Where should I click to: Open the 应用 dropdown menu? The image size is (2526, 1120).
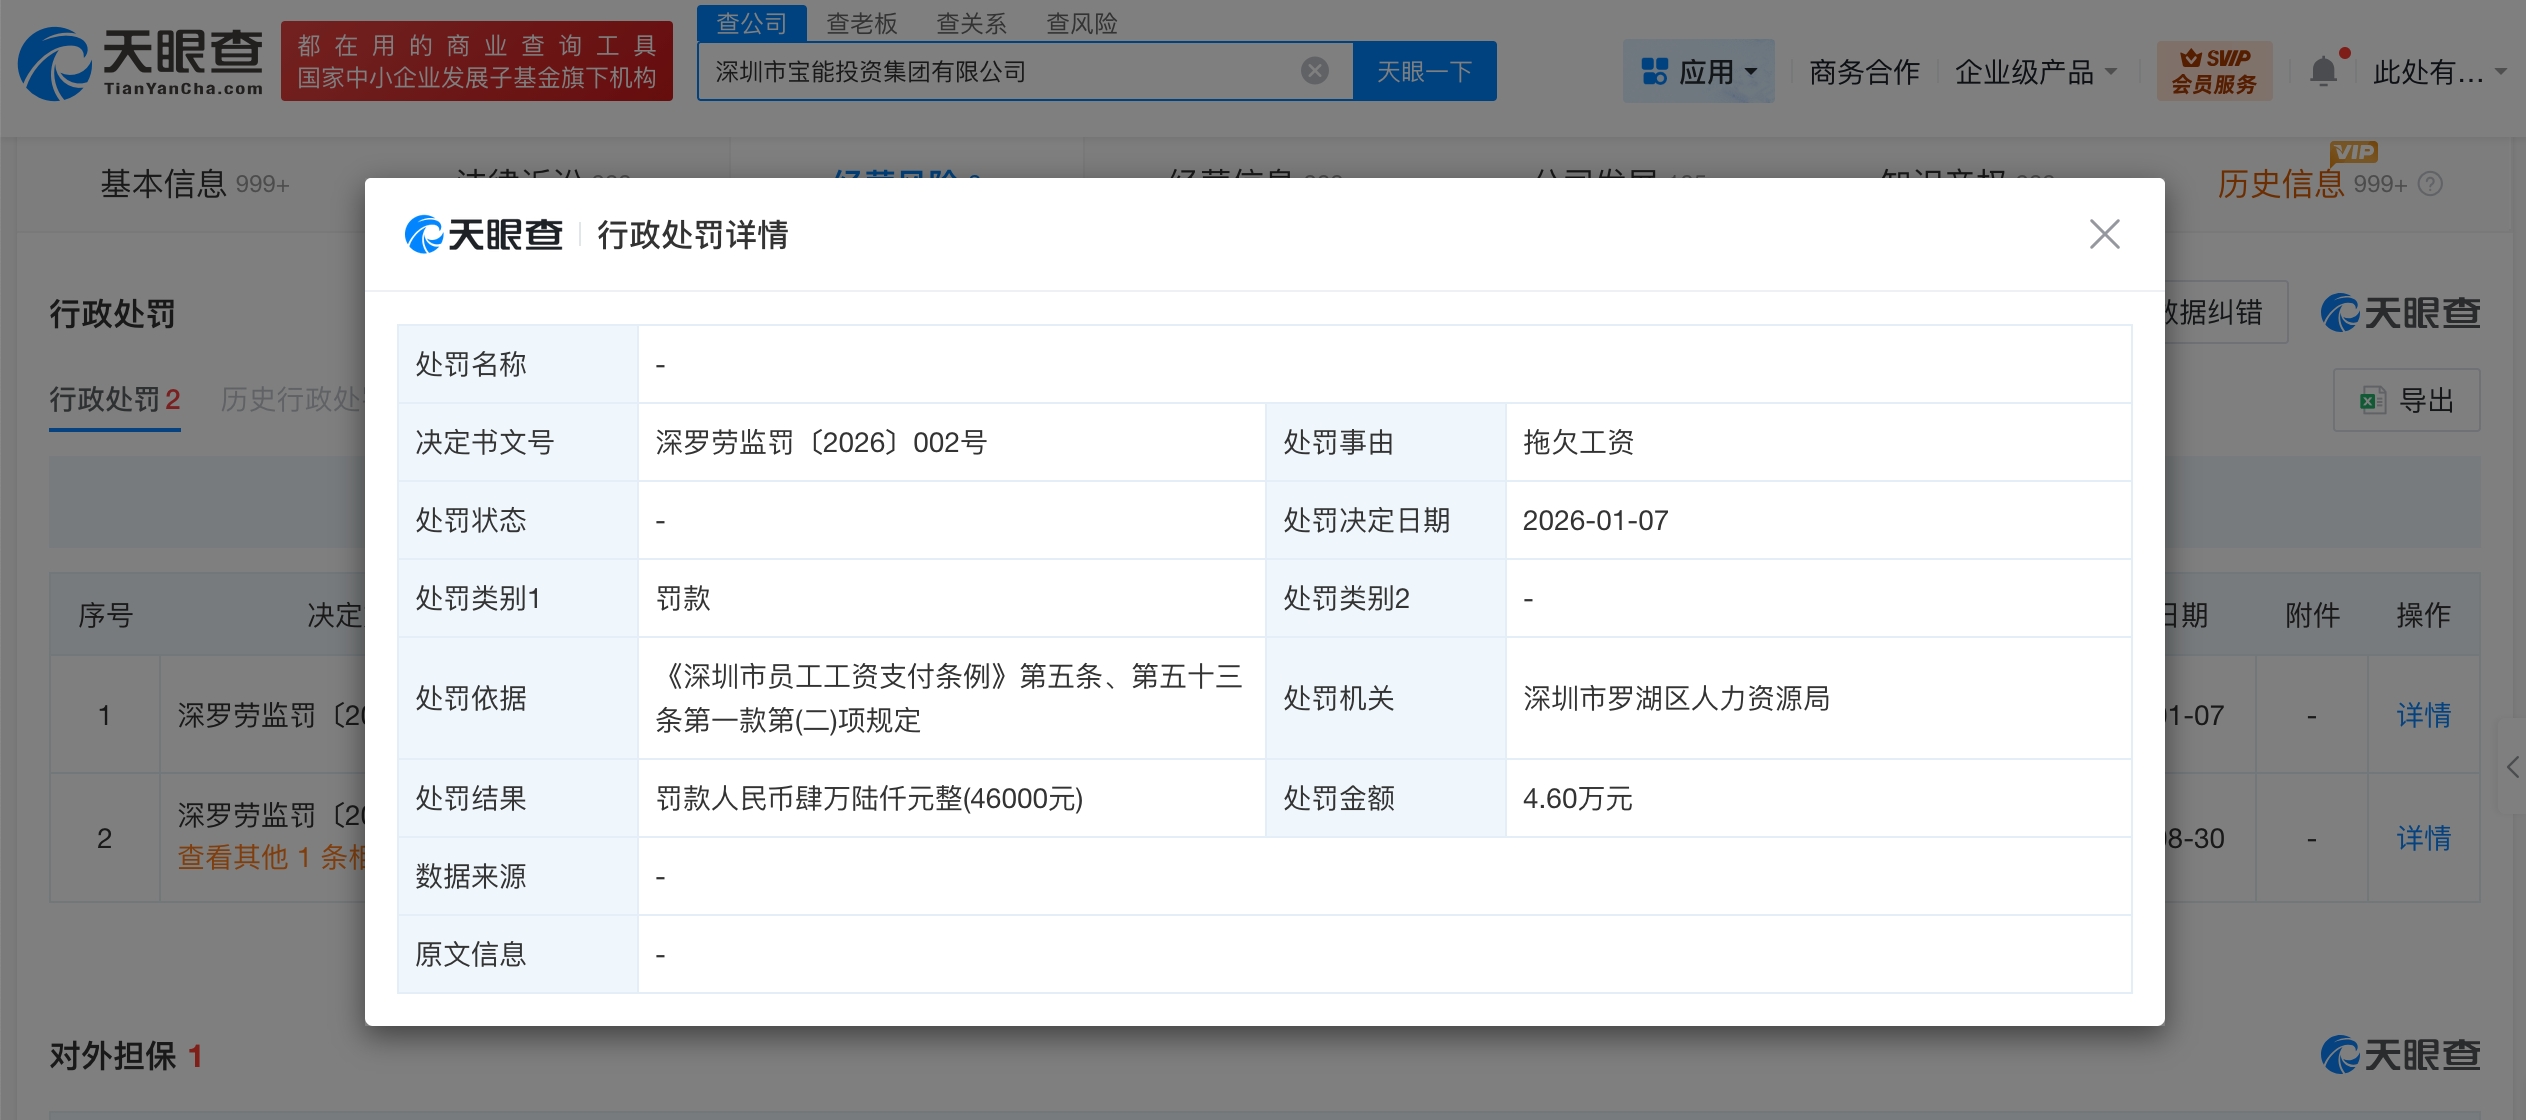pos(1698,71)
